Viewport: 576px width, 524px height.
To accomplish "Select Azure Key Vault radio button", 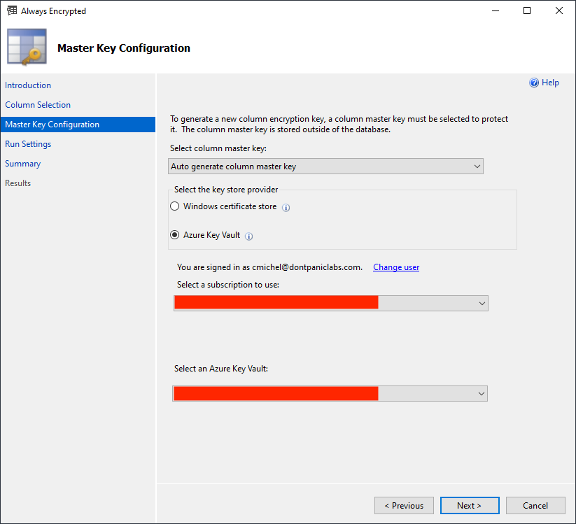I will point(175,234).
